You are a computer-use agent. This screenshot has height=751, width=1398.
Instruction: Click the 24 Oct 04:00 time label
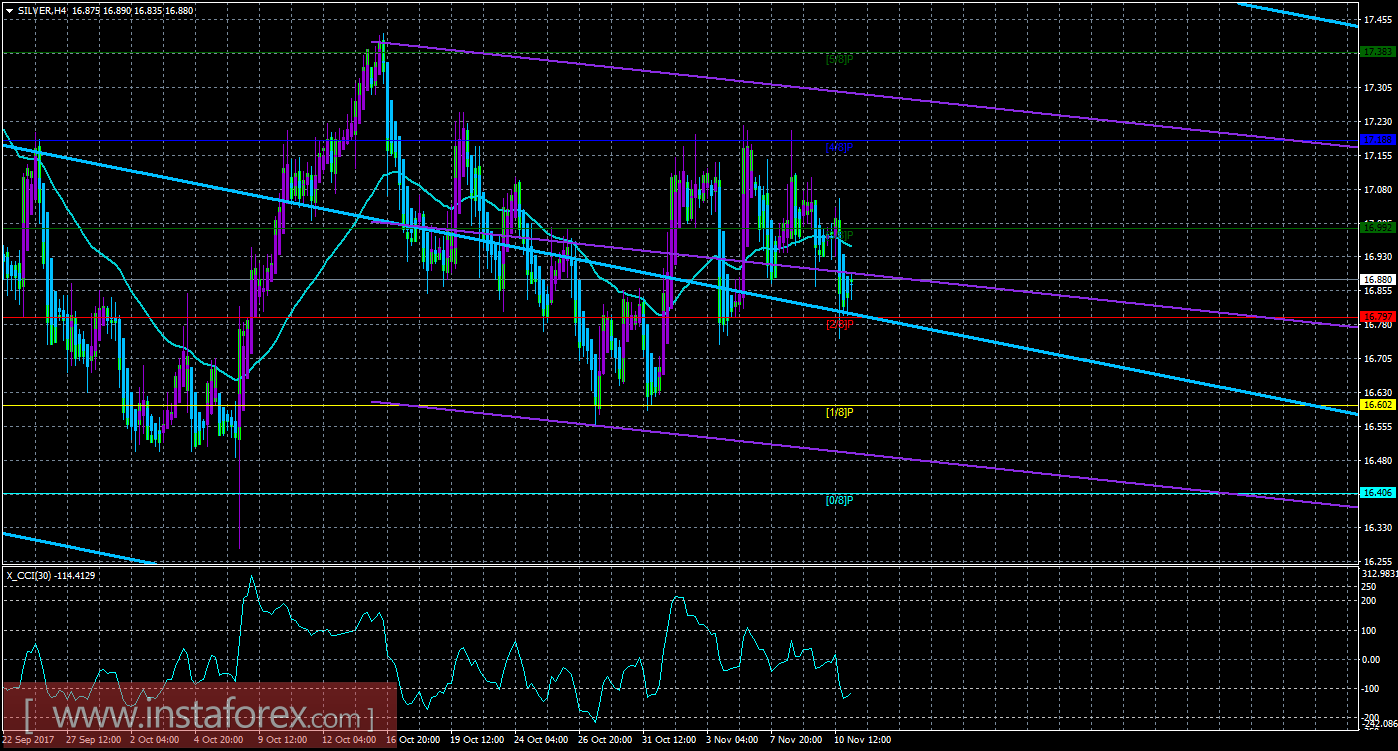click(x=543, y=740)
